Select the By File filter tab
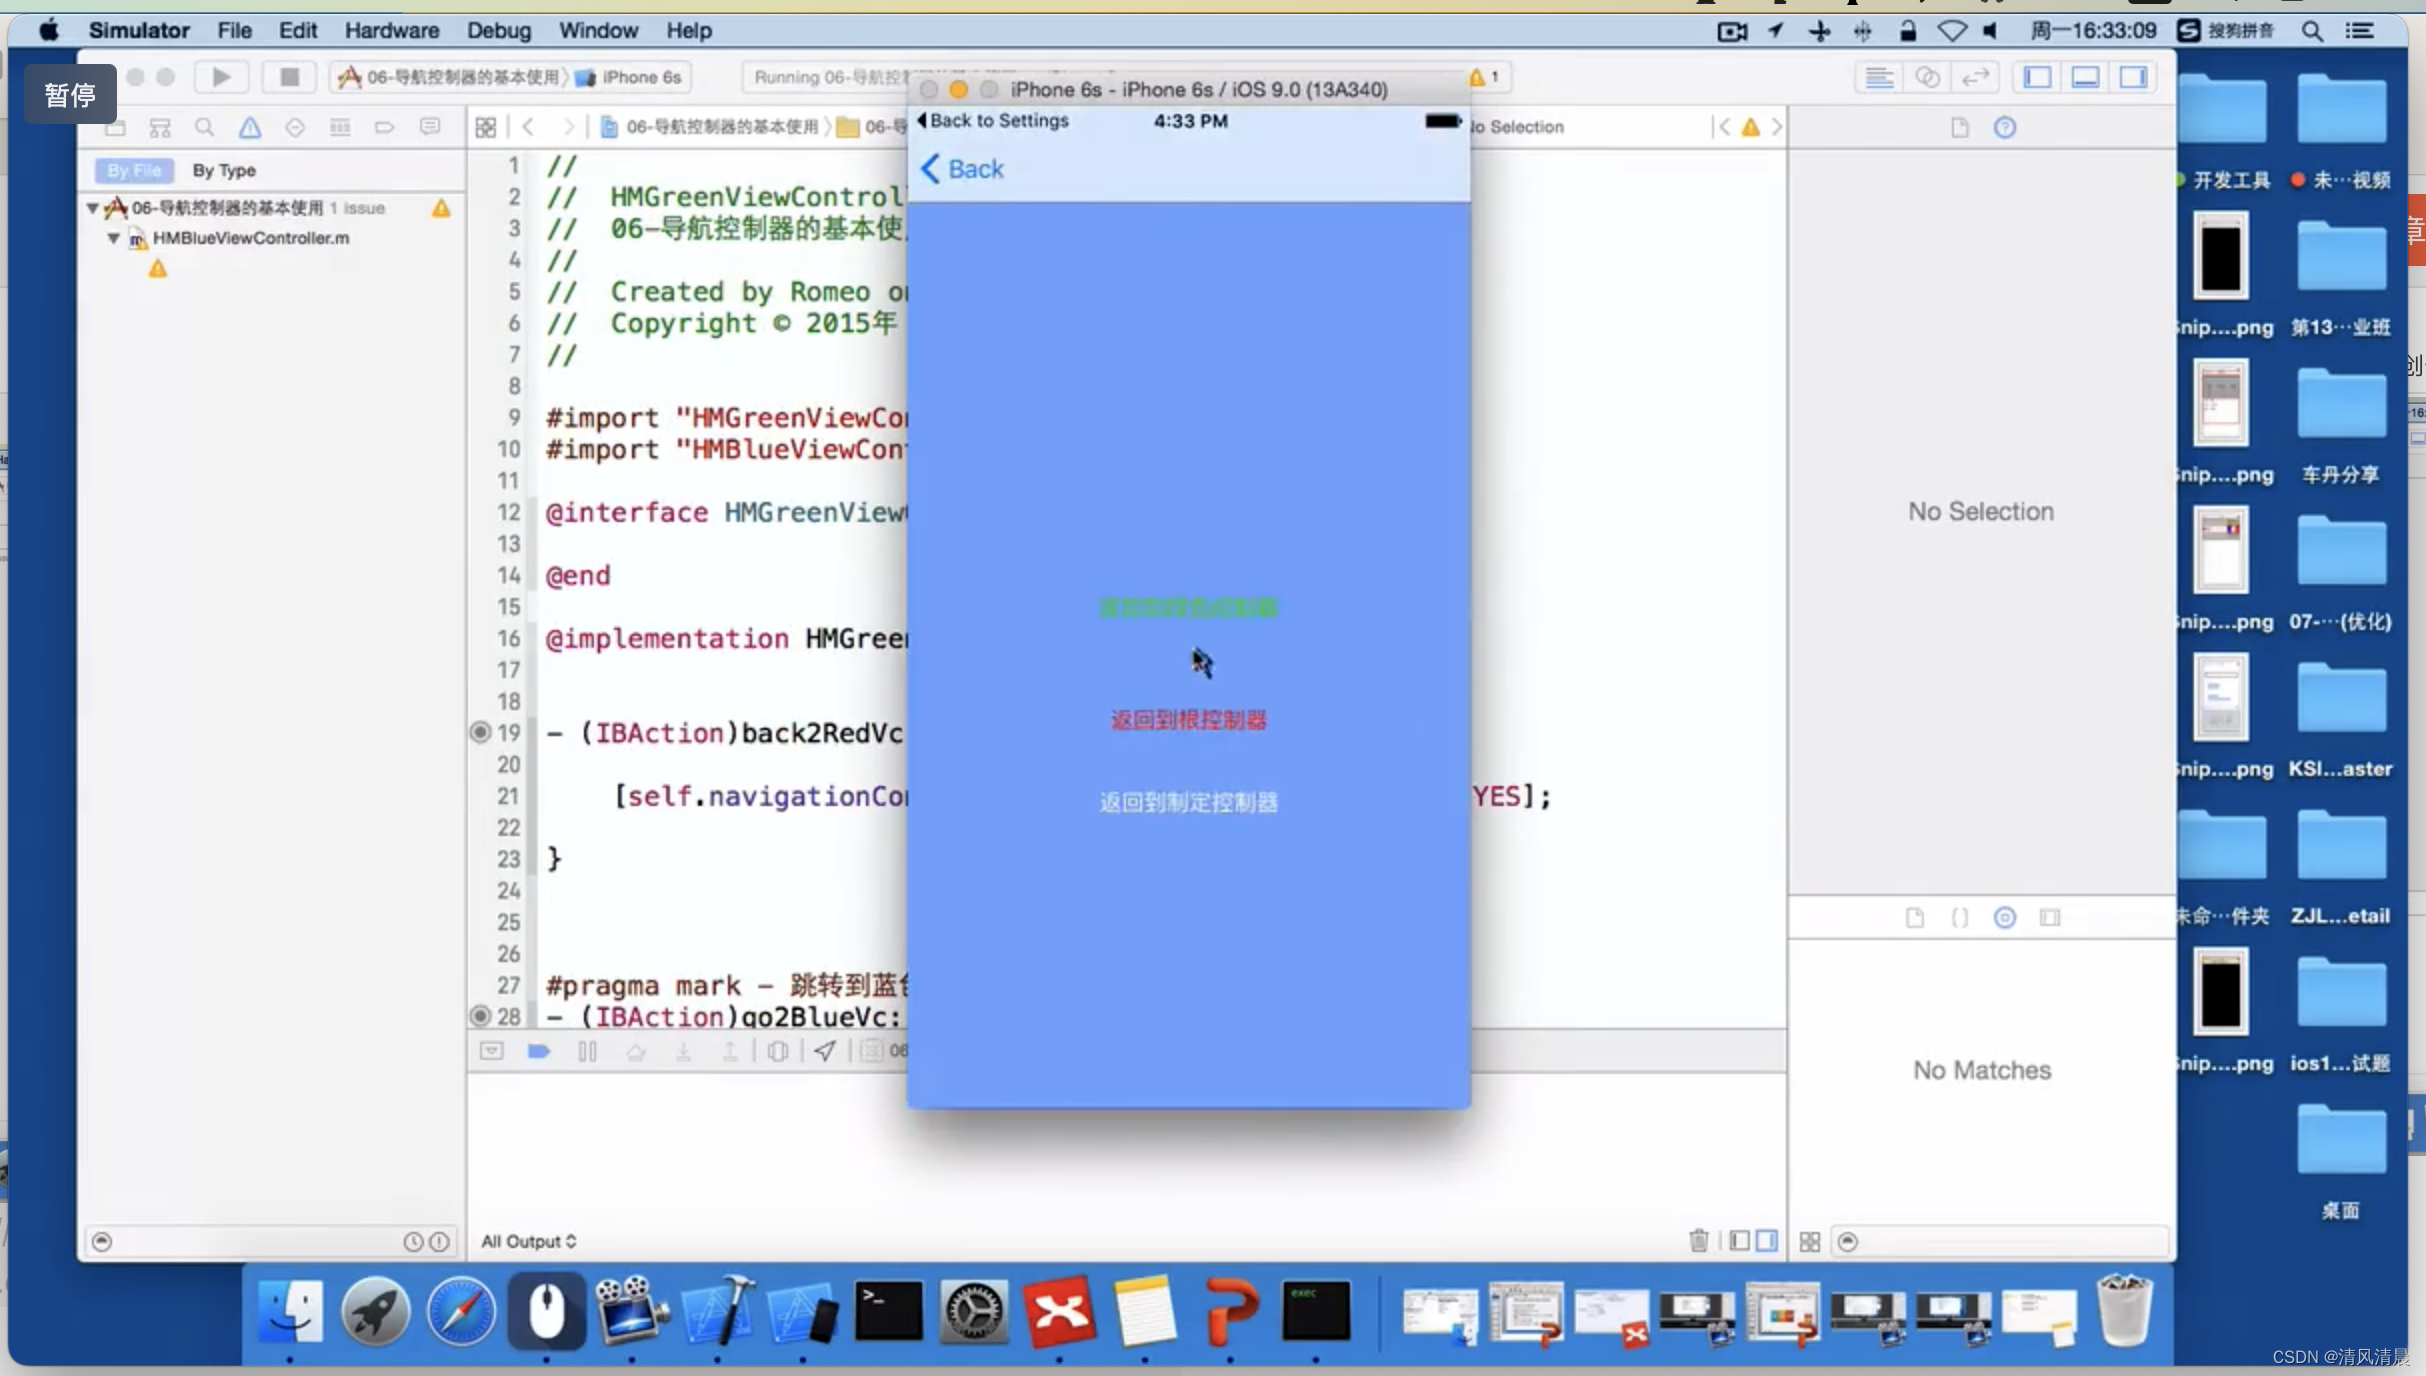Image resolution: width=2426 pixels, height=1376 pixels. point(132,168)
